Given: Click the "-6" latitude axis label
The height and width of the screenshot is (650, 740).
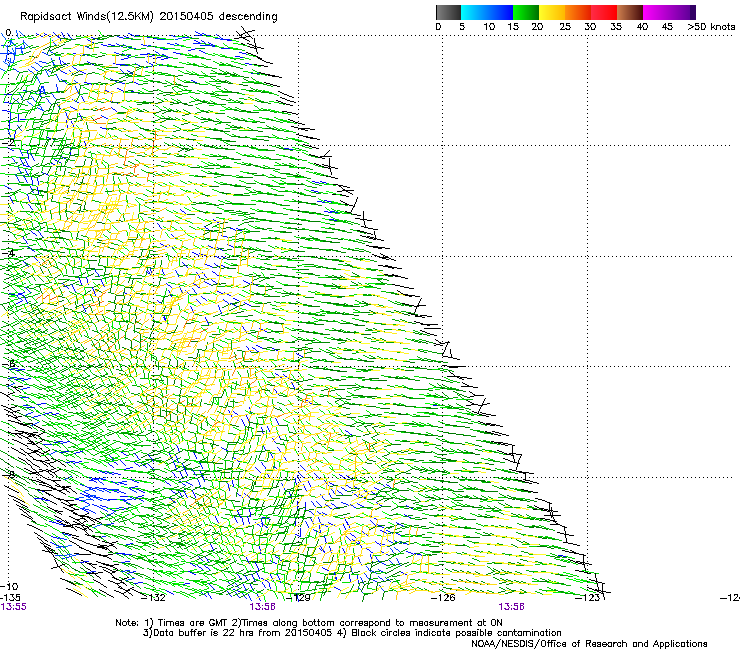Looking at the screenshot, I should click(9, 363).
